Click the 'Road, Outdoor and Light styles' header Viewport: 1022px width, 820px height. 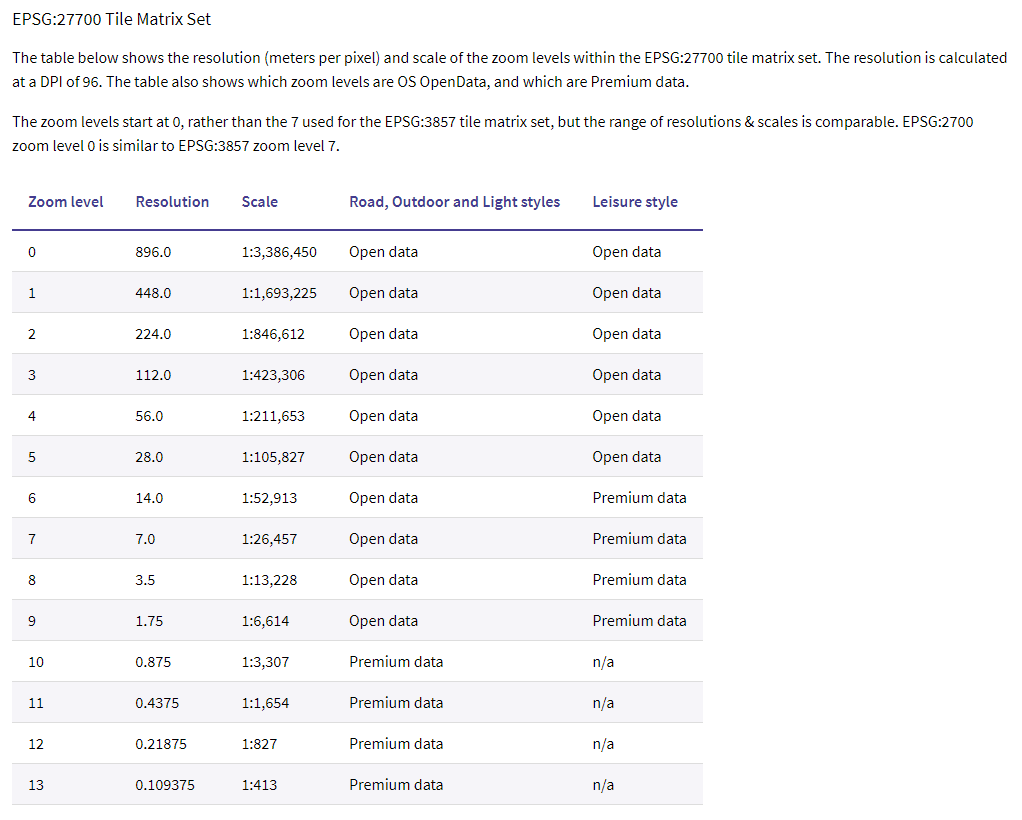pos(454,202)
